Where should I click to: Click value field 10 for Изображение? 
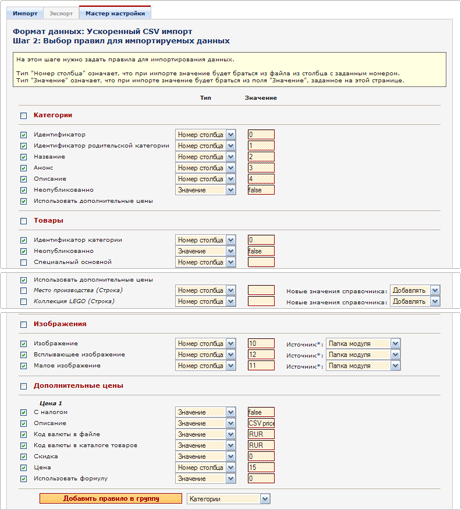[x=261, y=343]
